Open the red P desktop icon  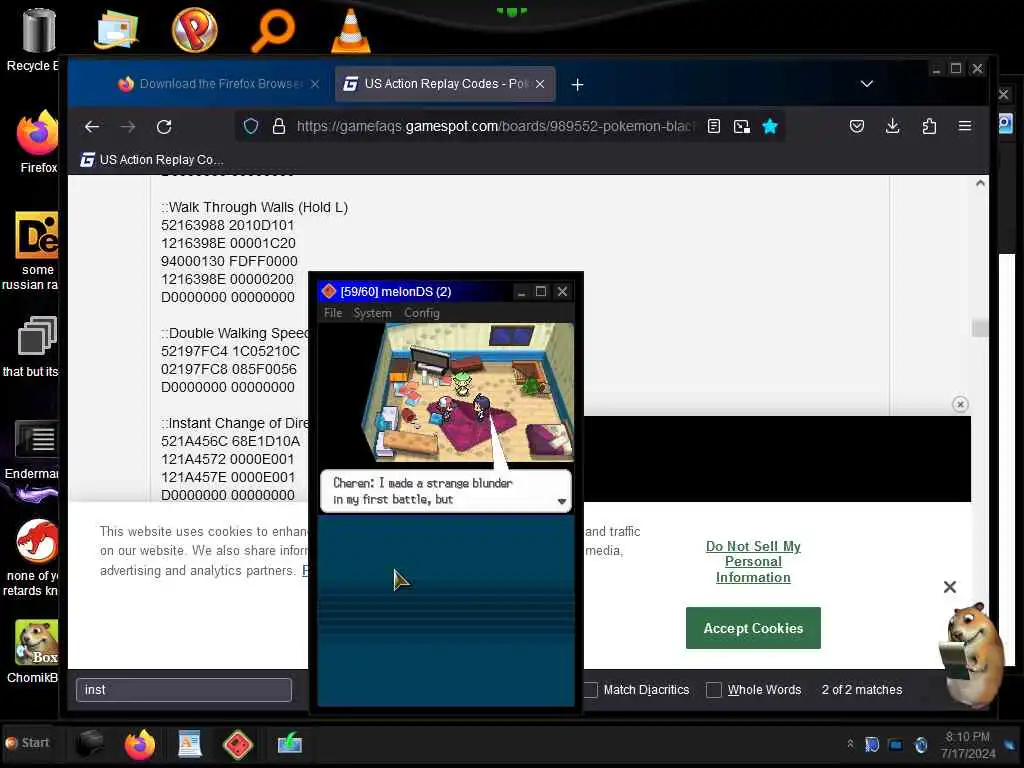(x=195, y=30)
